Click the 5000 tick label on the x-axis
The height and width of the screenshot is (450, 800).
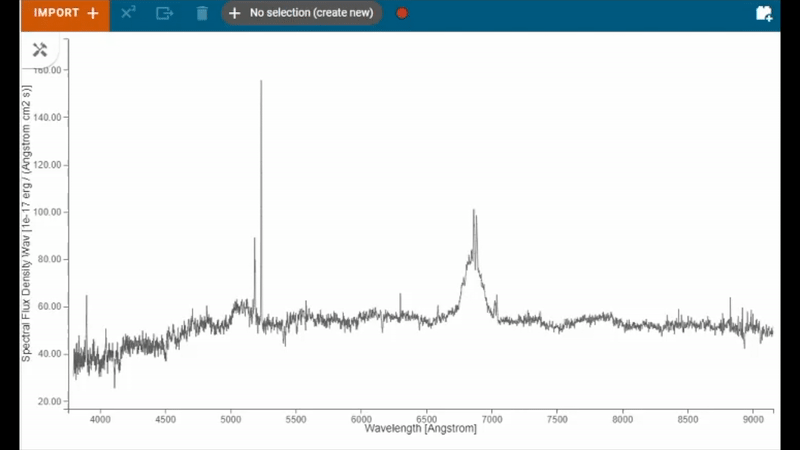point(231,419)
